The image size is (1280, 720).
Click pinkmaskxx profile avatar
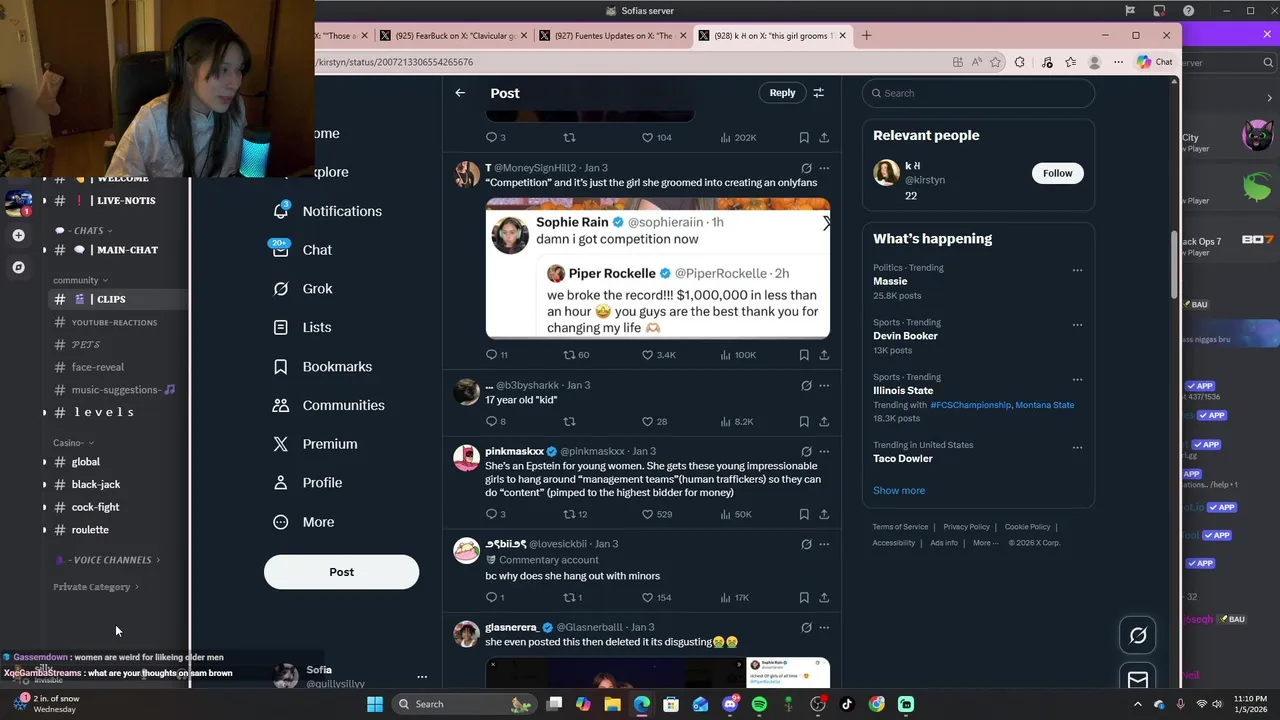[467, 458]
